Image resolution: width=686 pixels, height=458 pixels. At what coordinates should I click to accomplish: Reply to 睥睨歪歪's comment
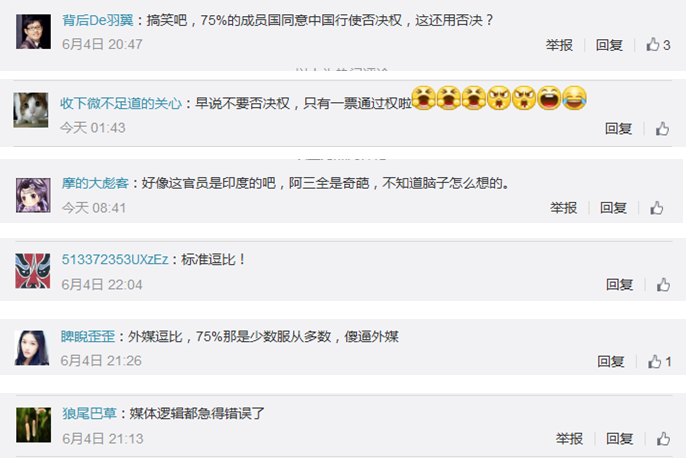[611, 362]
